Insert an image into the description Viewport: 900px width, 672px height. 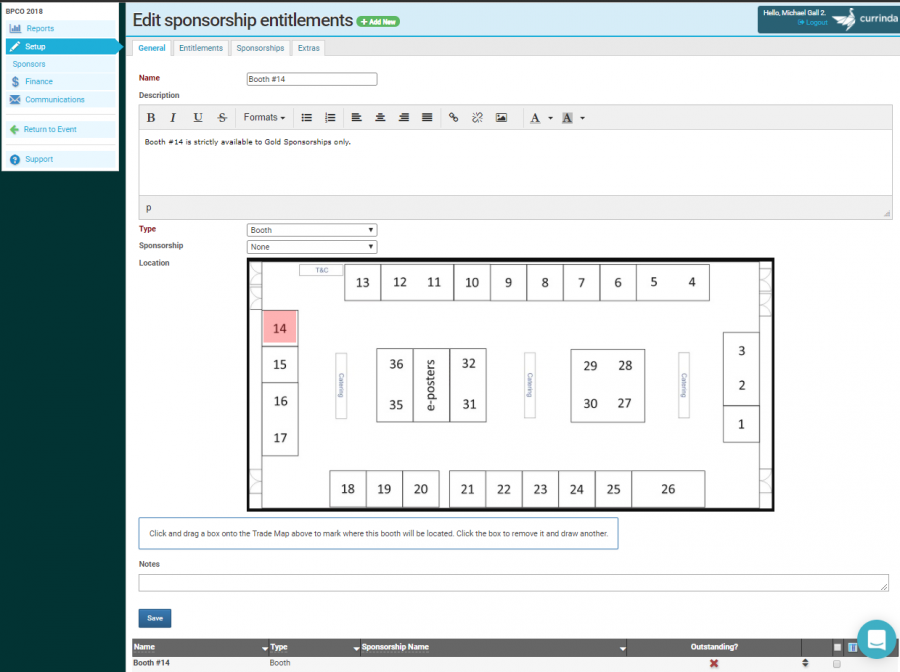pos(502,118)
